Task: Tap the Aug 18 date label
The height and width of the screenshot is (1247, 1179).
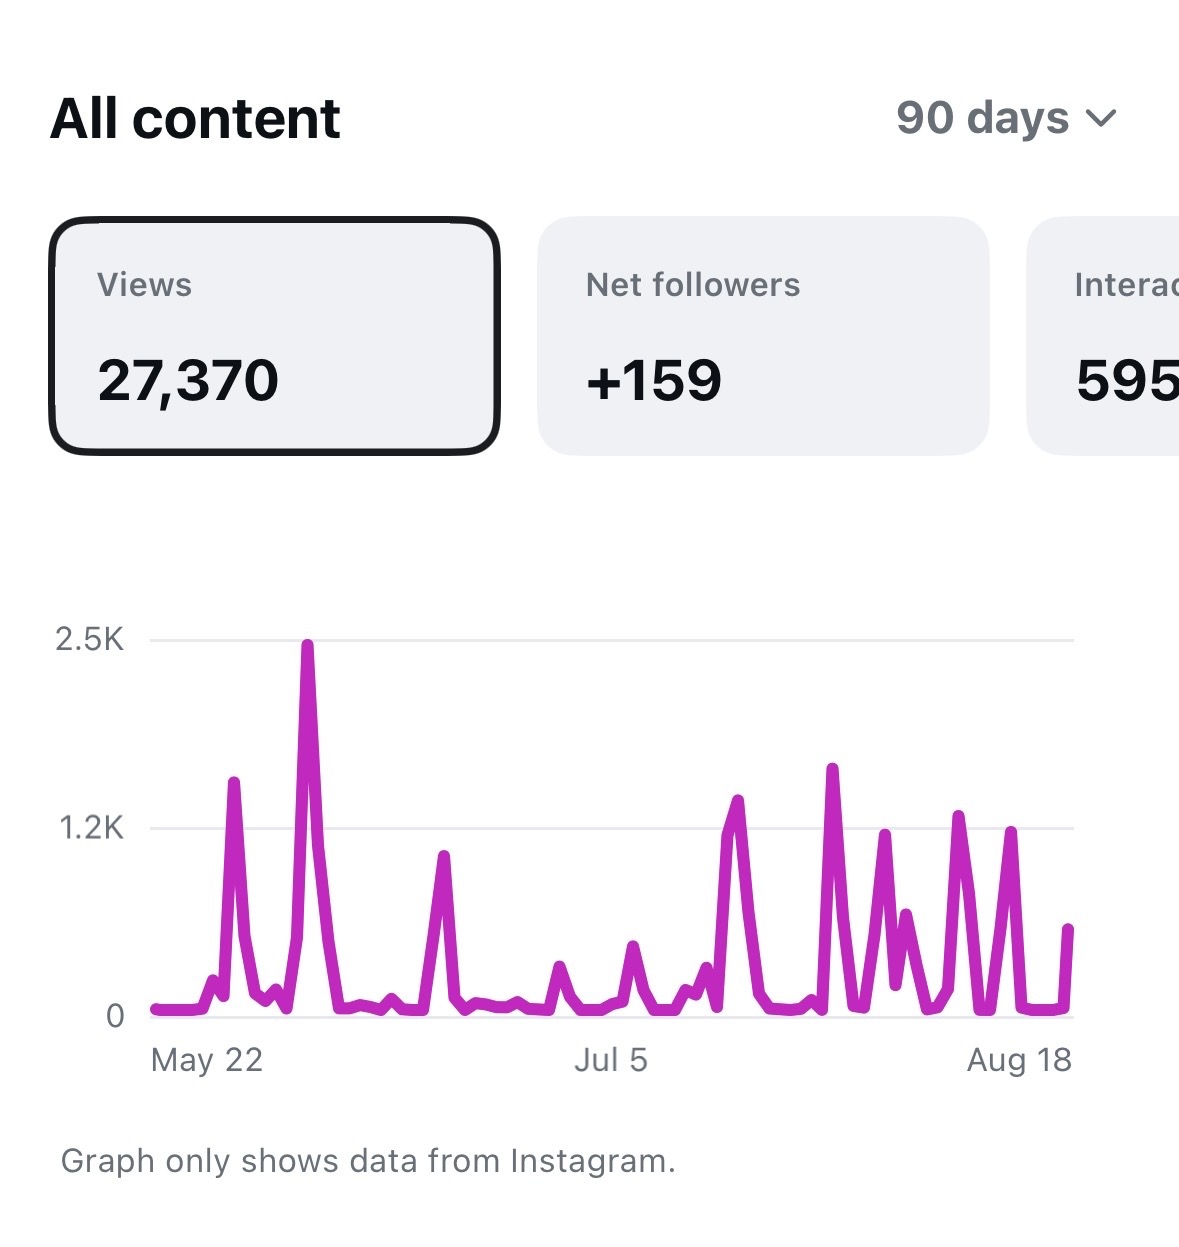Action: pos(1019,1060)
